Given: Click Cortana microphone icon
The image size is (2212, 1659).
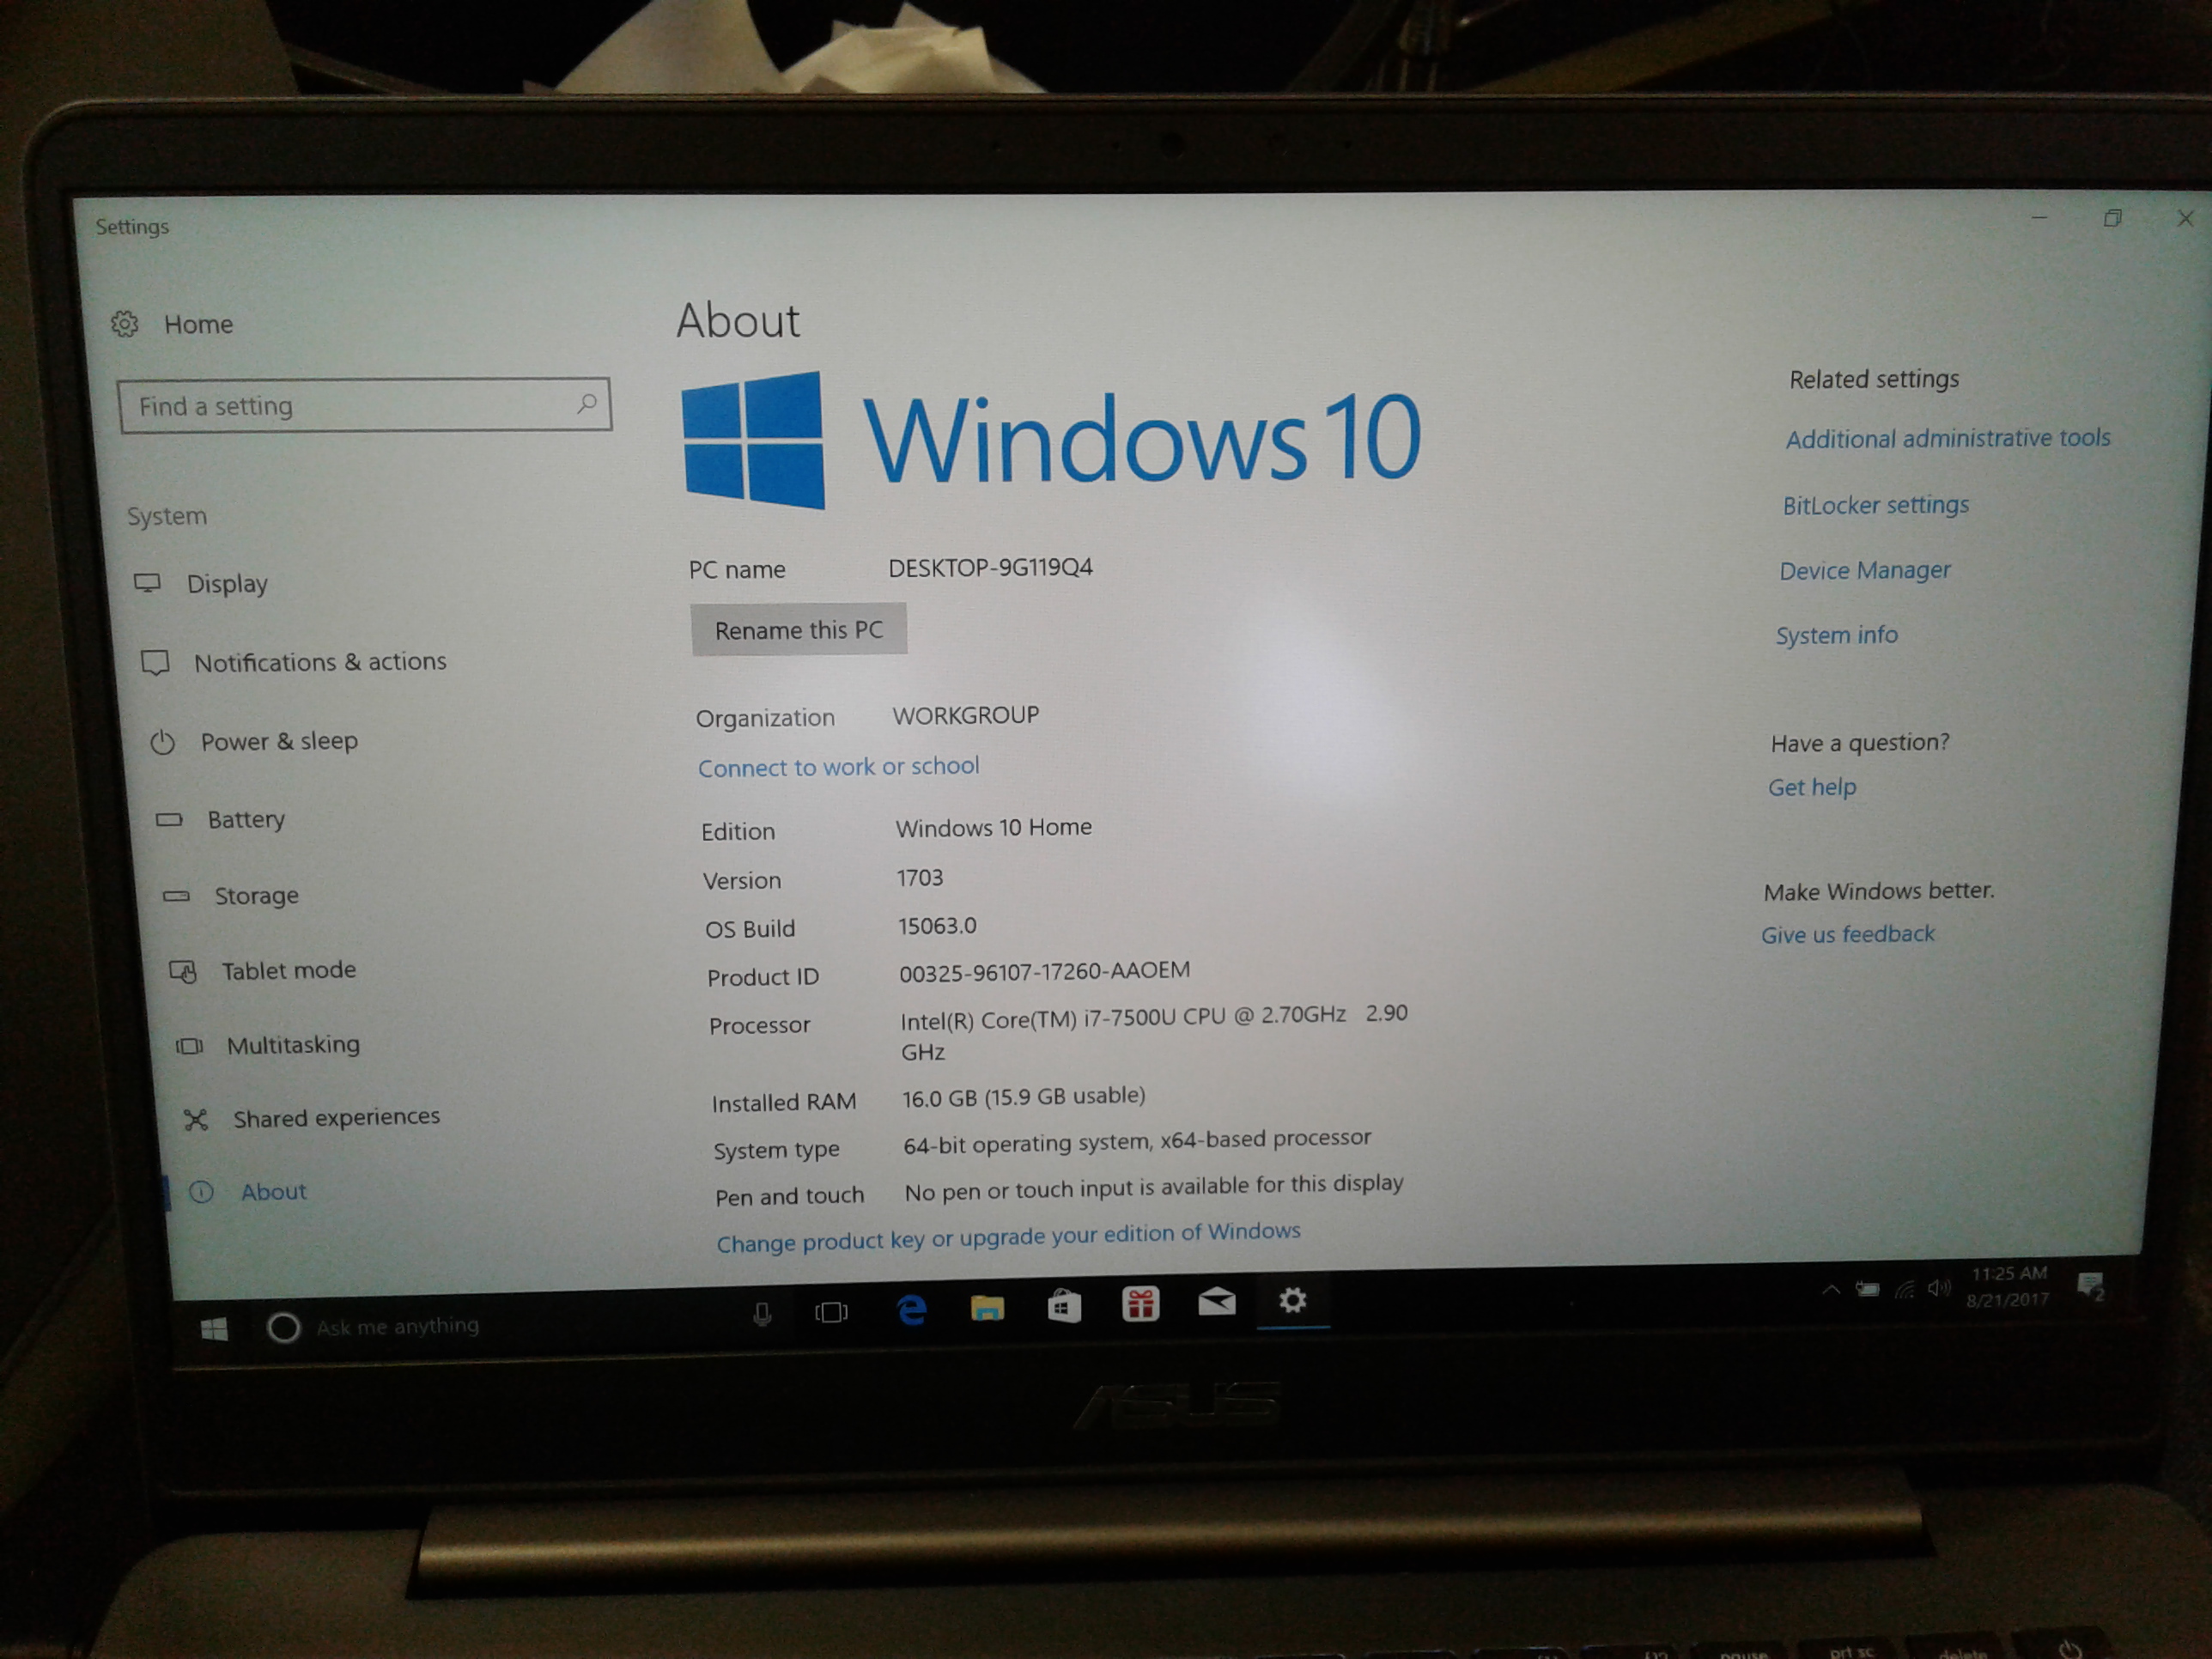Looking at the screenshot, I should click(762, 1314).
